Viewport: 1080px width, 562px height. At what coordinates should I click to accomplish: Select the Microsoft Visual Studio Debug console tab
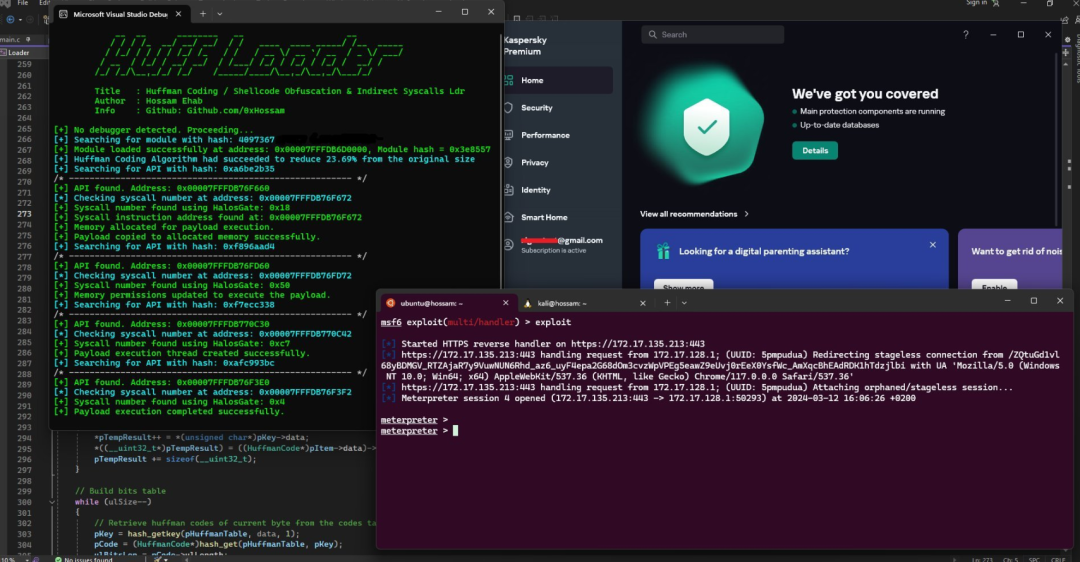[x=121, y=14]
